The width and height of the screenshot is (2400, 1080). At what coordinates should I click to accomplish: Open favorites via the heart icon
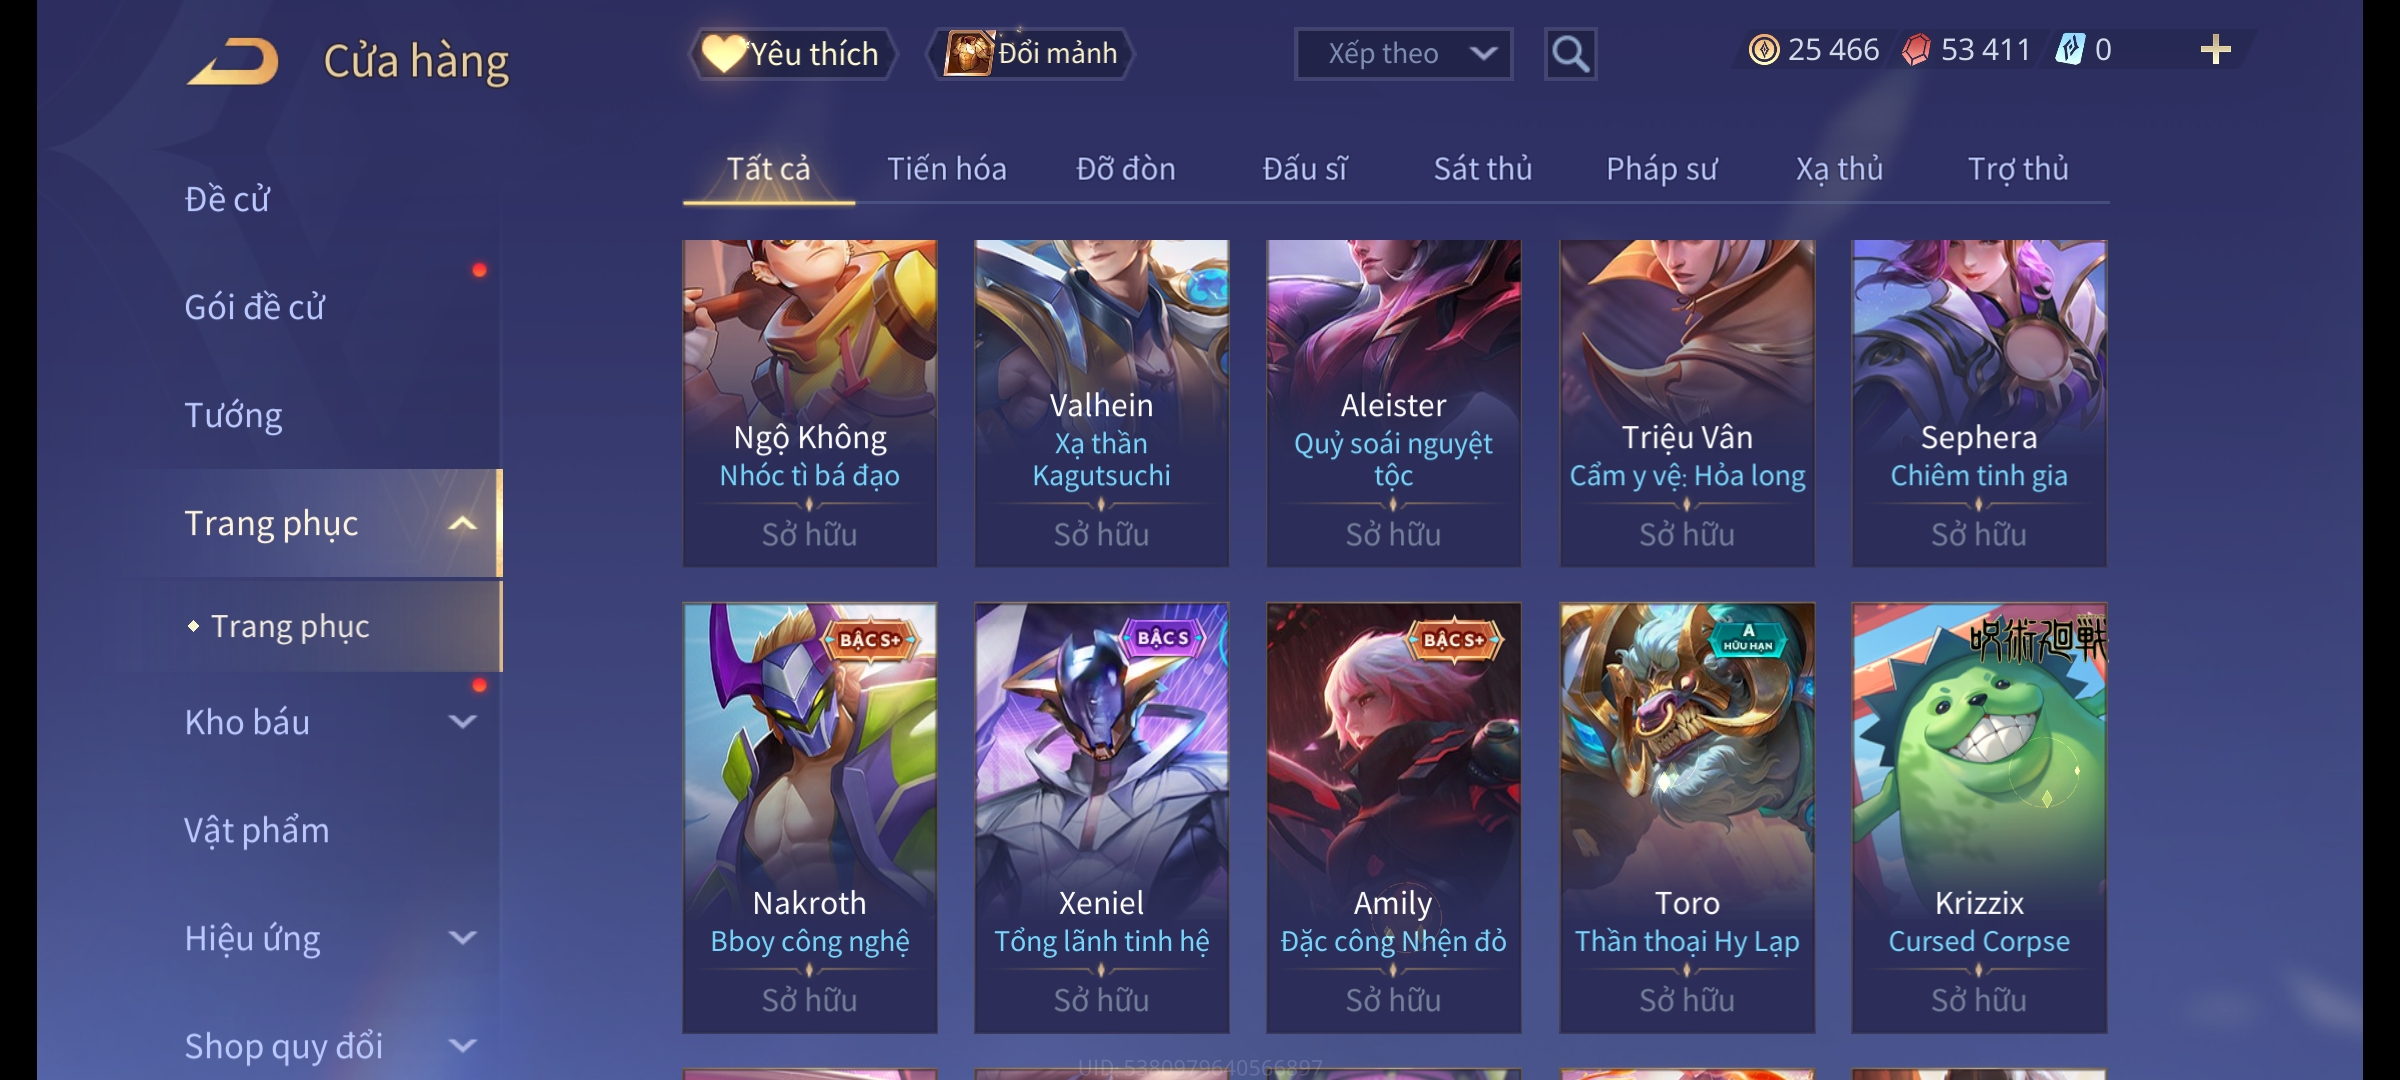tap(722, 53)
